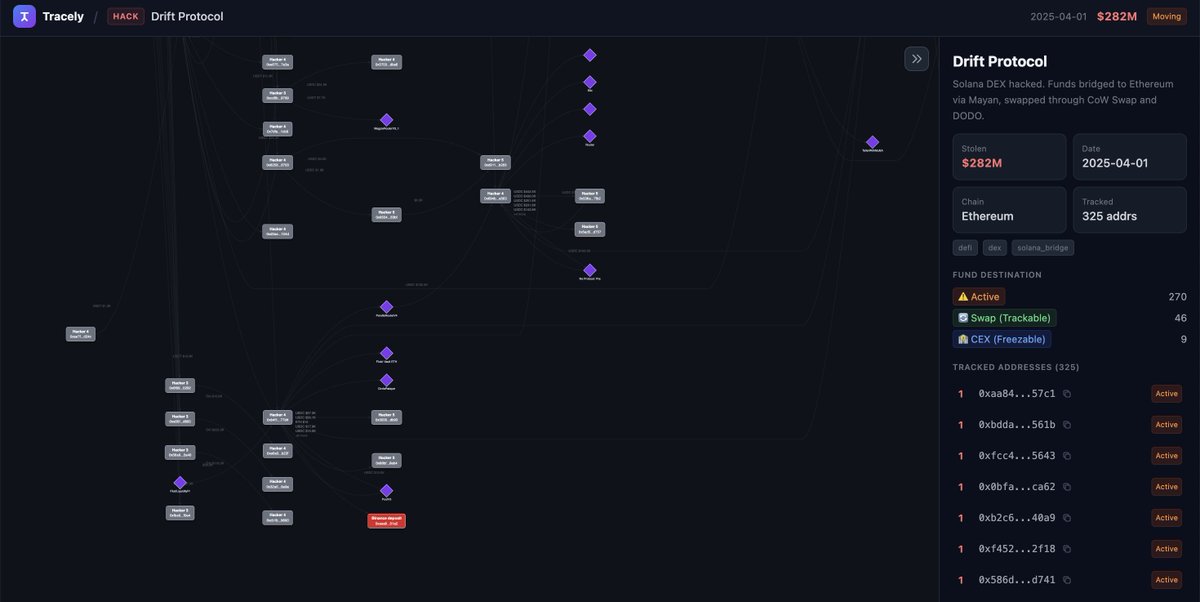Select the PendleRouterV4 diamond node
The width and height of the screenshot is (1200, 602).
386,307
